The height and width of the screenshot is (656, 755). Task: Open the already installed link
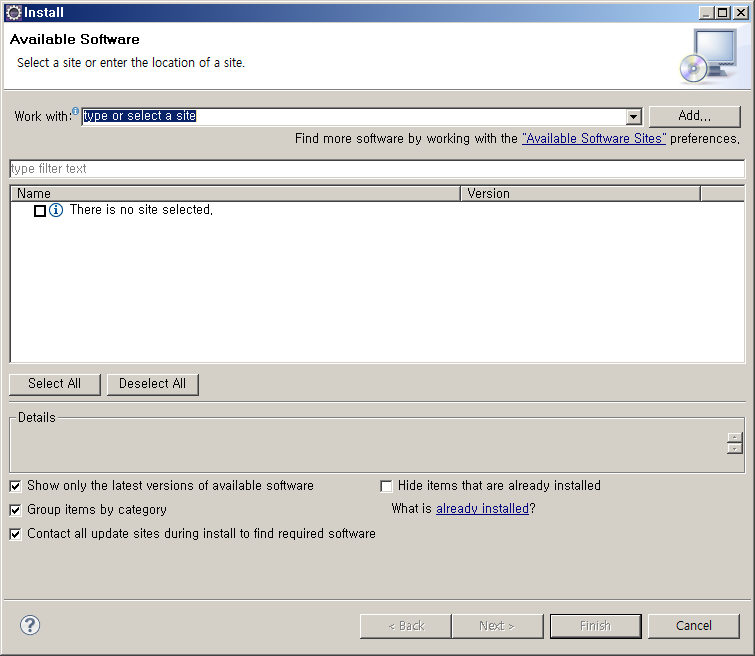(482, 509)
